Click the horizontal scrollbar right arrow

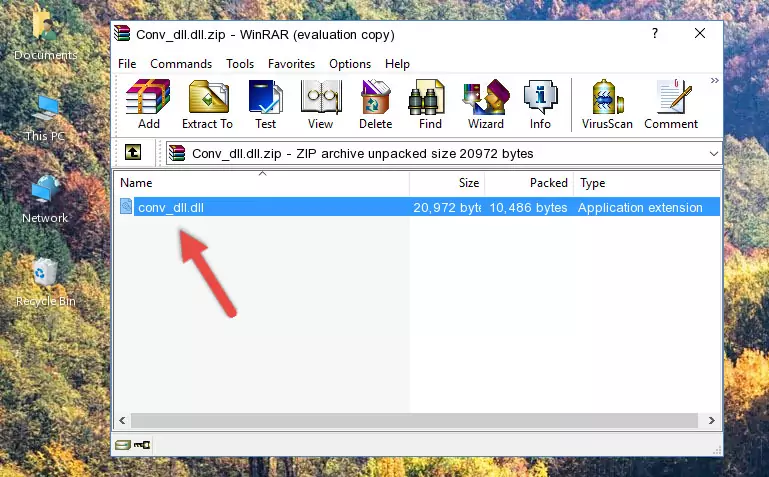click(x=712, y=420)
